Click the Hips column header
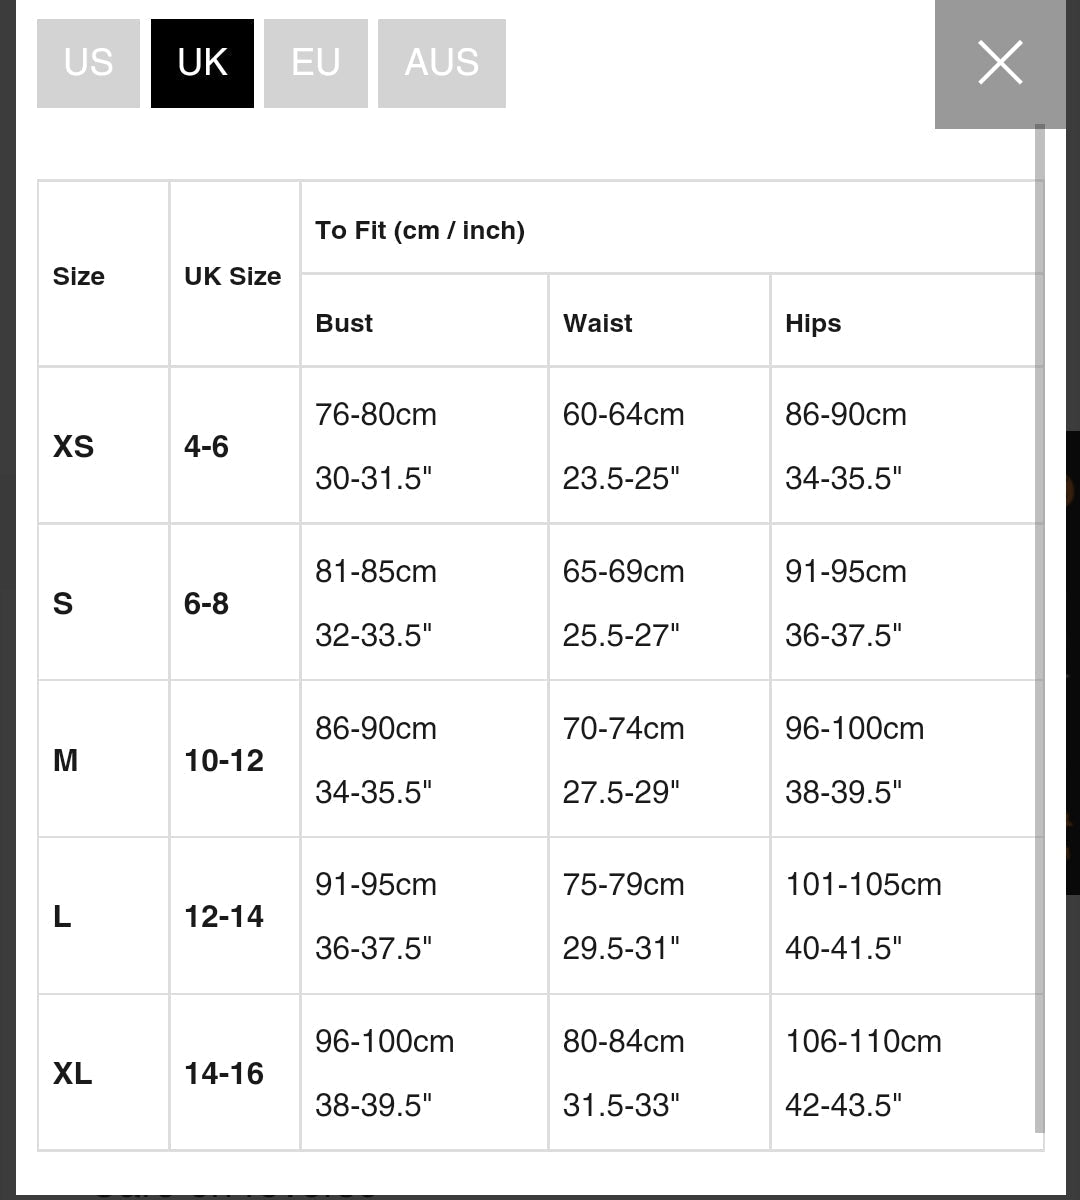This screenshot has height=1200, width=1080. [813, 323]
